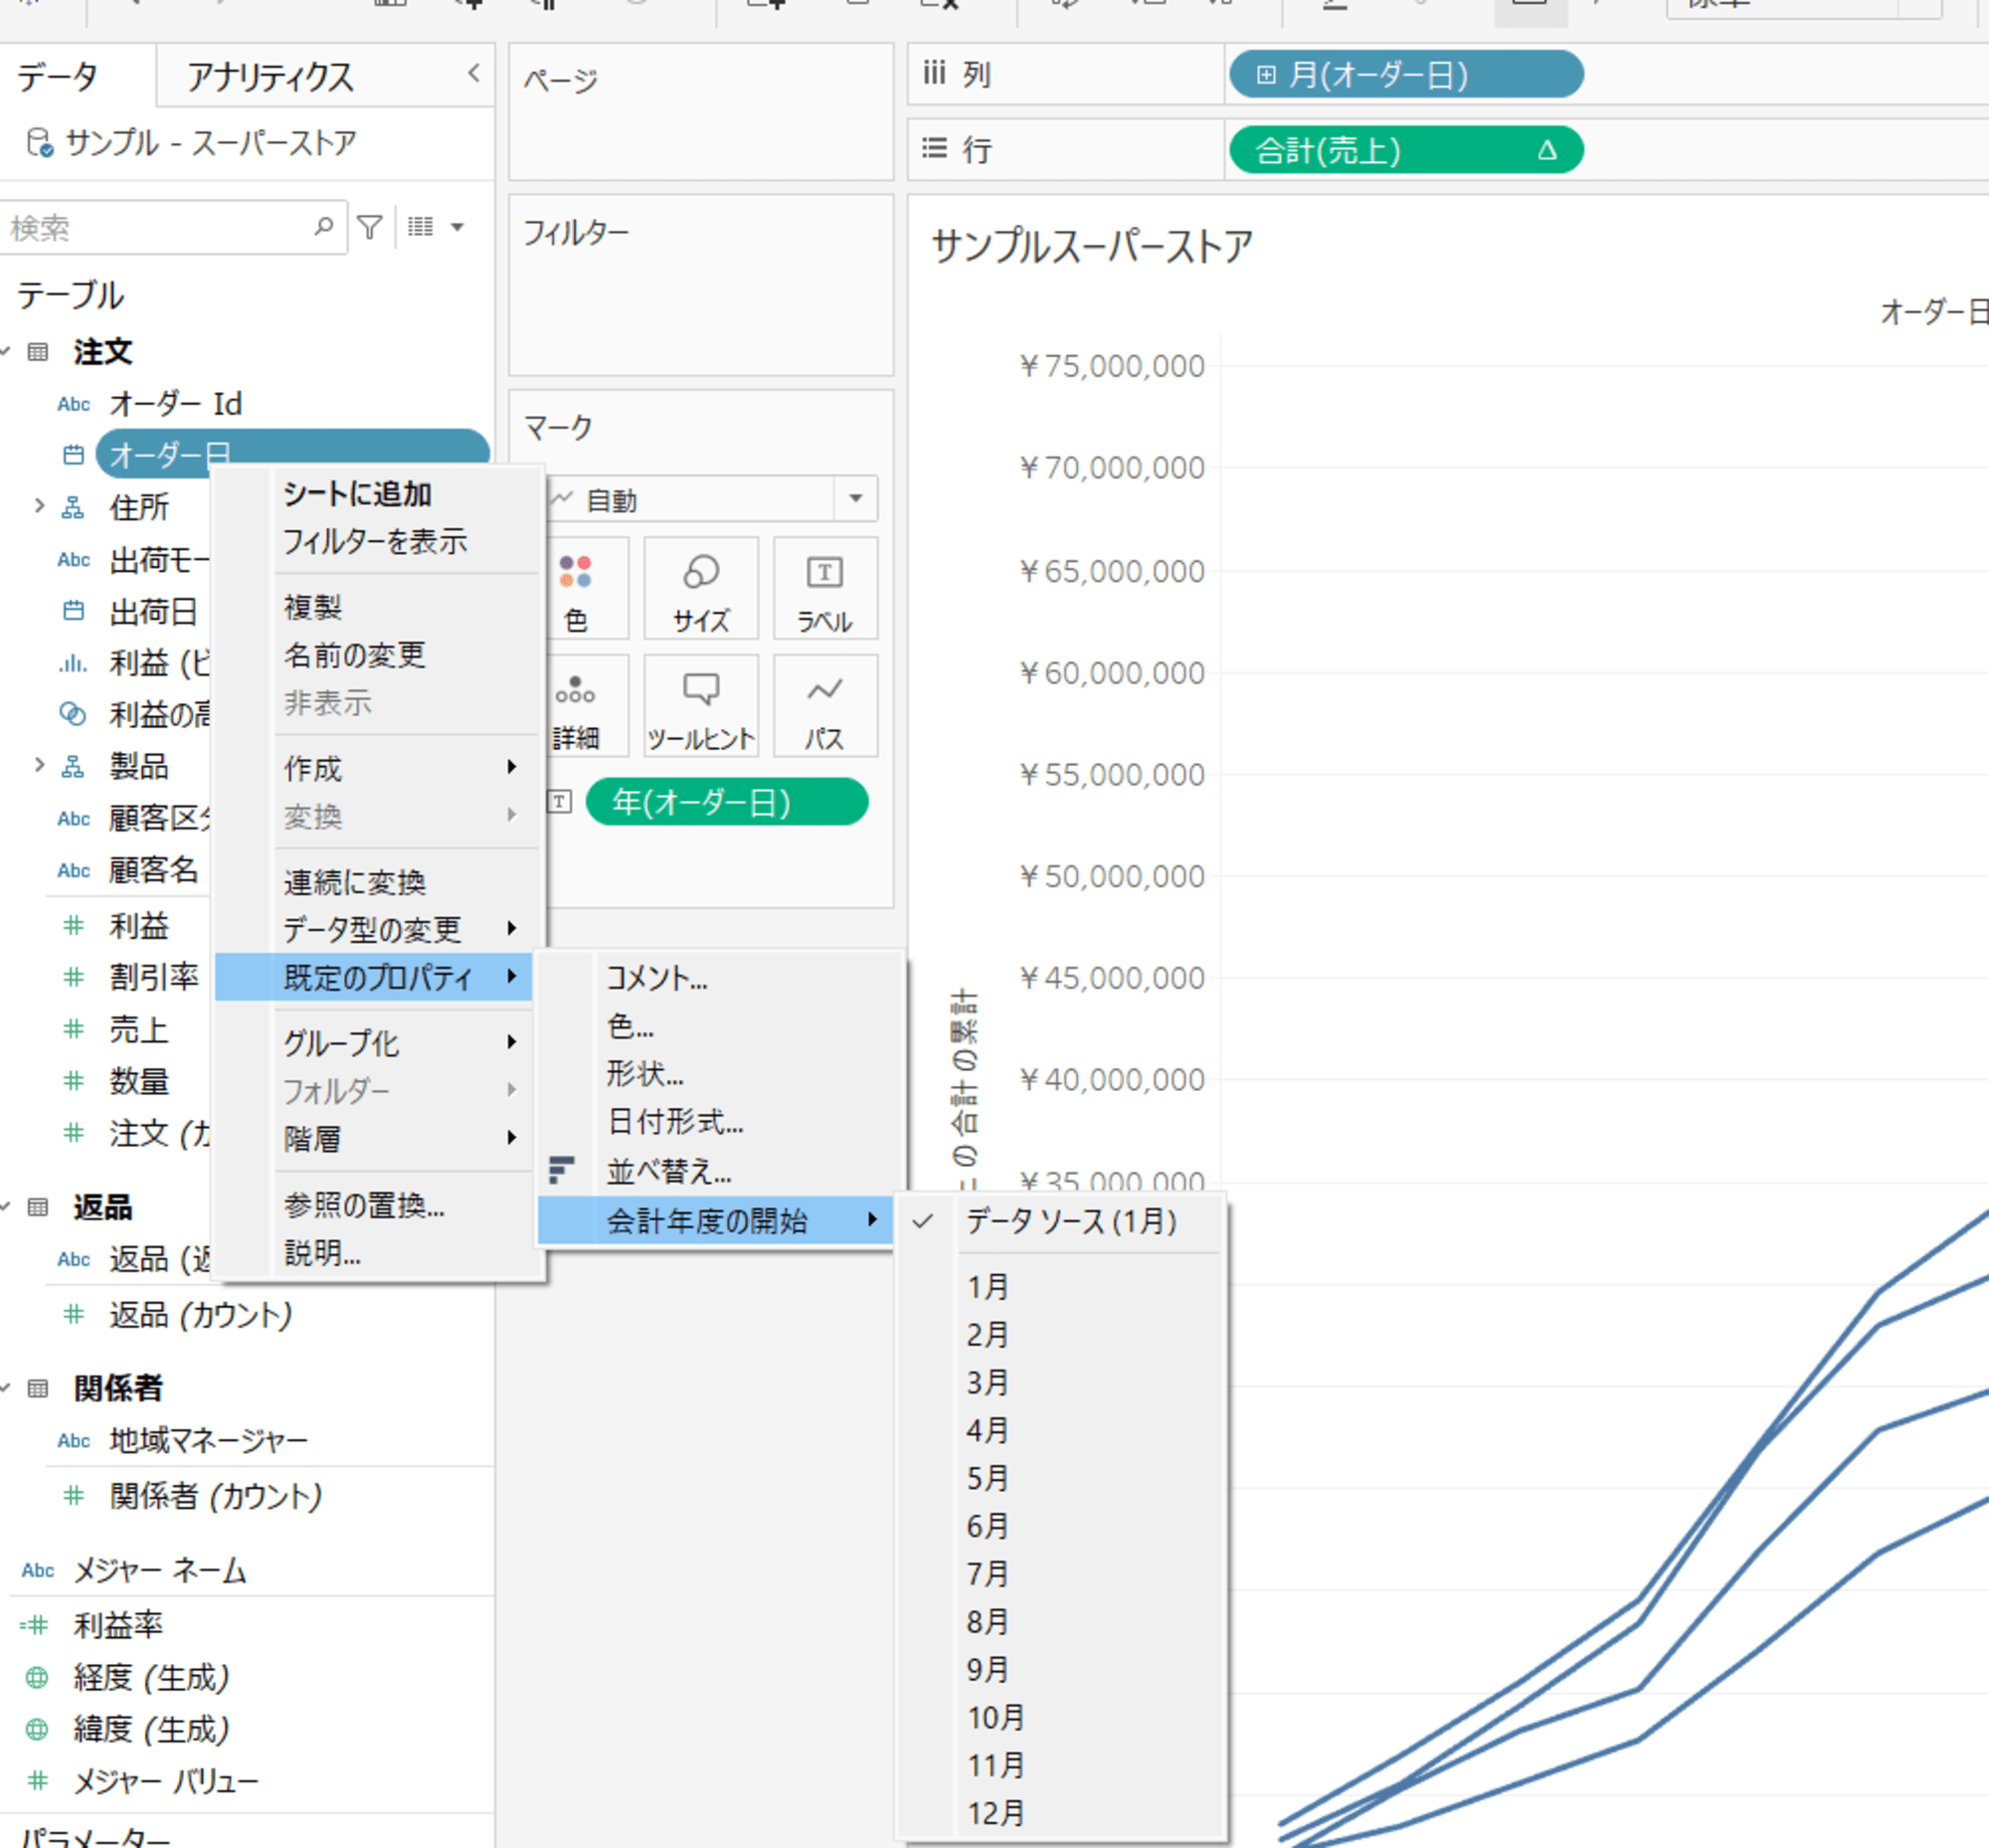Click the bin histogram icon beside 利益 (ビン)

tap(73, 663)
